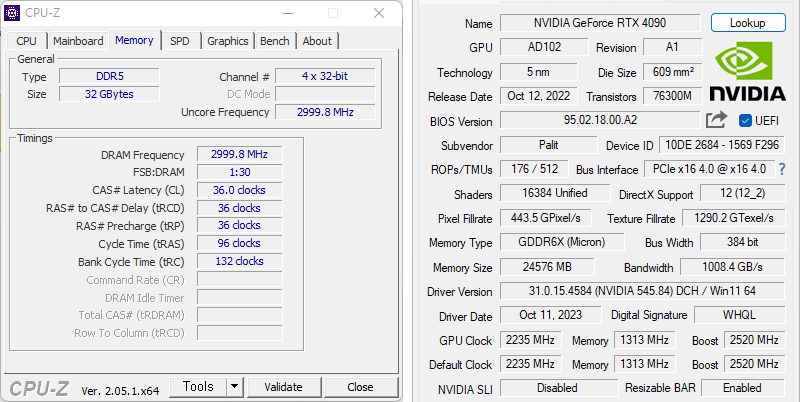Select the Memory tab
Viewport: 800px width, 402px height.
click(134, 40)
